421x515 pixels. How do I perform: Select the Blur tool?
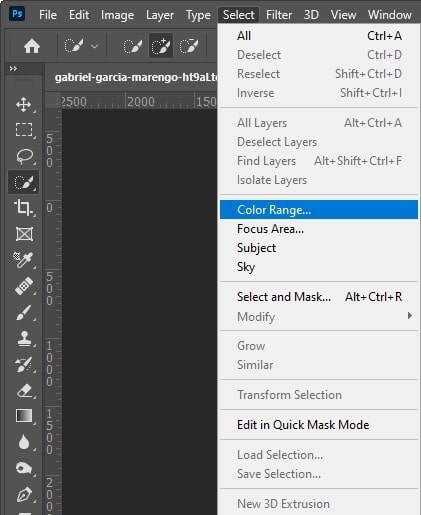24,442
